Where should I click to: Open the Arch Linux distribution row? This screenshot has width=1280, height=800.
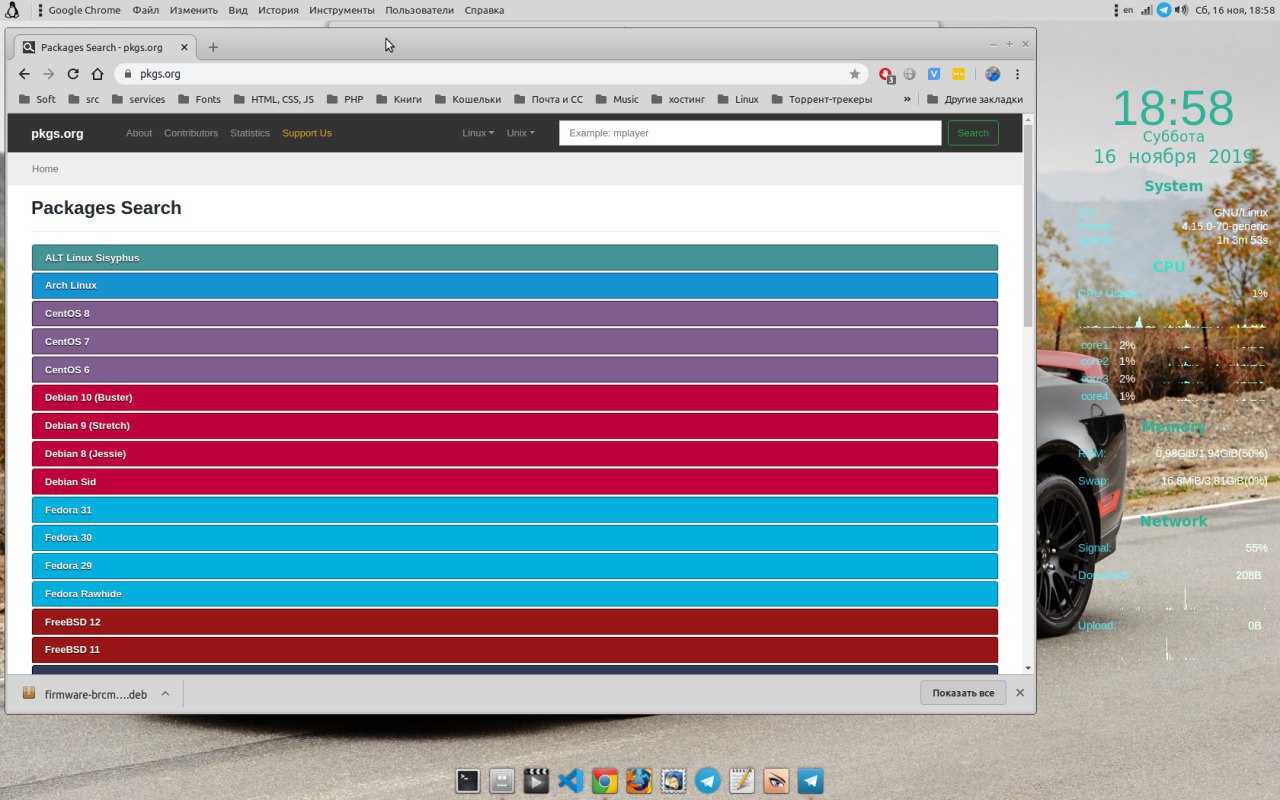pyautogui.click(x=515, y=286)
